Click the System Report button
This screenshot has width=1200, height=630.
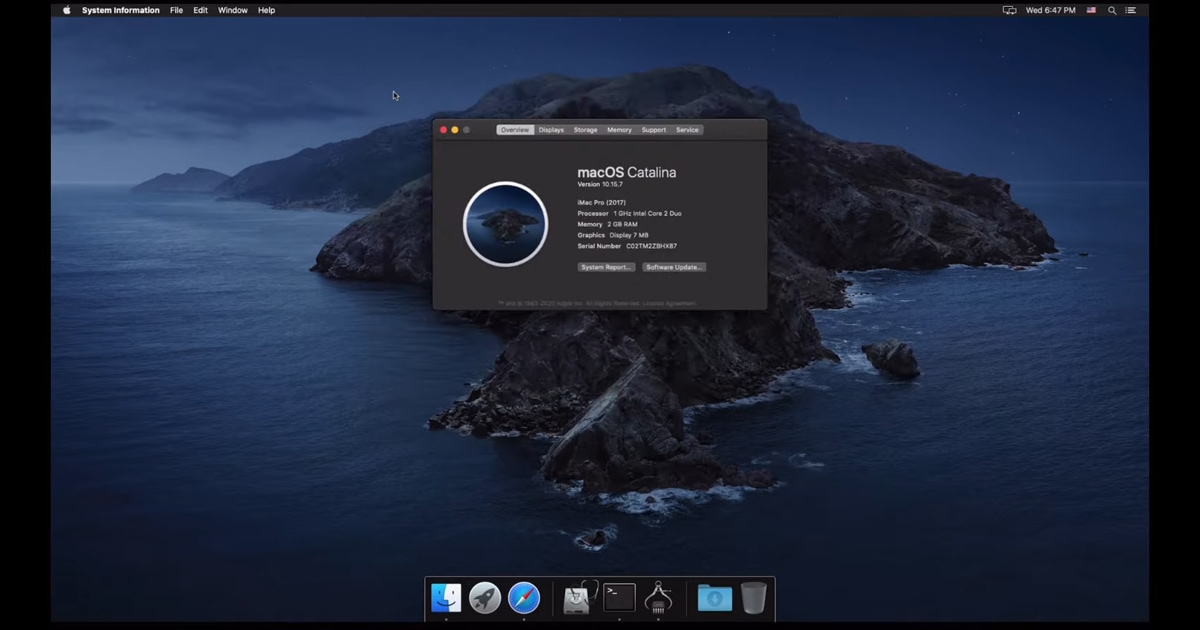pyautogui.click(x=606, y=267)
